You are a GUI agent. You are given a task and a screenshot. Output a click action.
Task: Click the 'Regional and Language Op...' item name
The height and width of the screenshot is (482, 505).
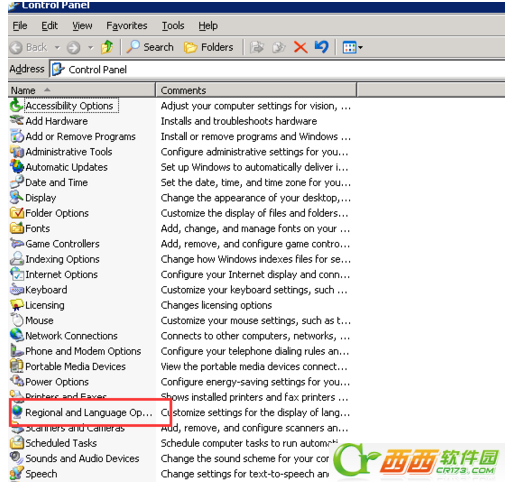(89, 412)
